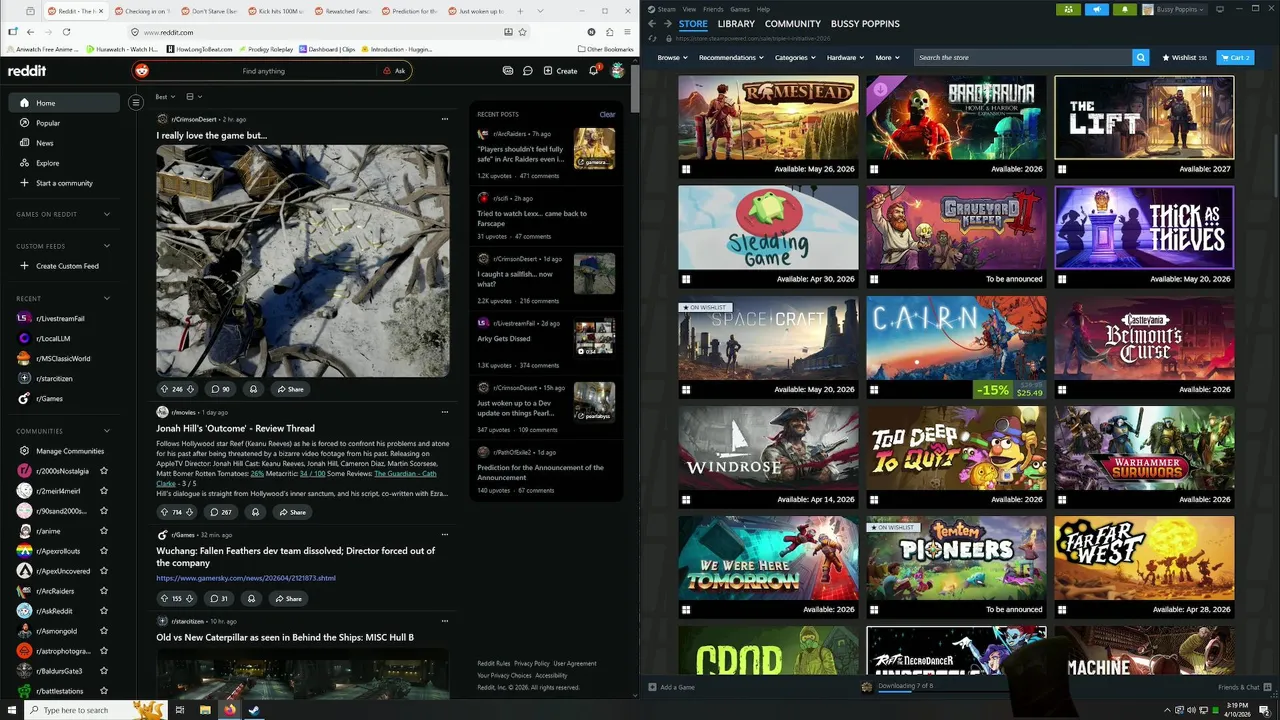The height and width of the screenshot is (720, 1280).
Task: Open Reddit user avatar menu
Action: pos(618,71)
